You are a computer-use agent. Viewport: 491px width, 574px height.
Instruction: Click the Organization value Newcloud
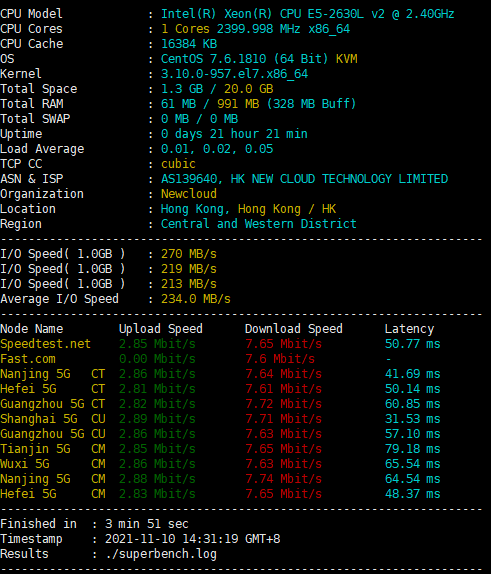pyautogui.click(x=189, y=194)
